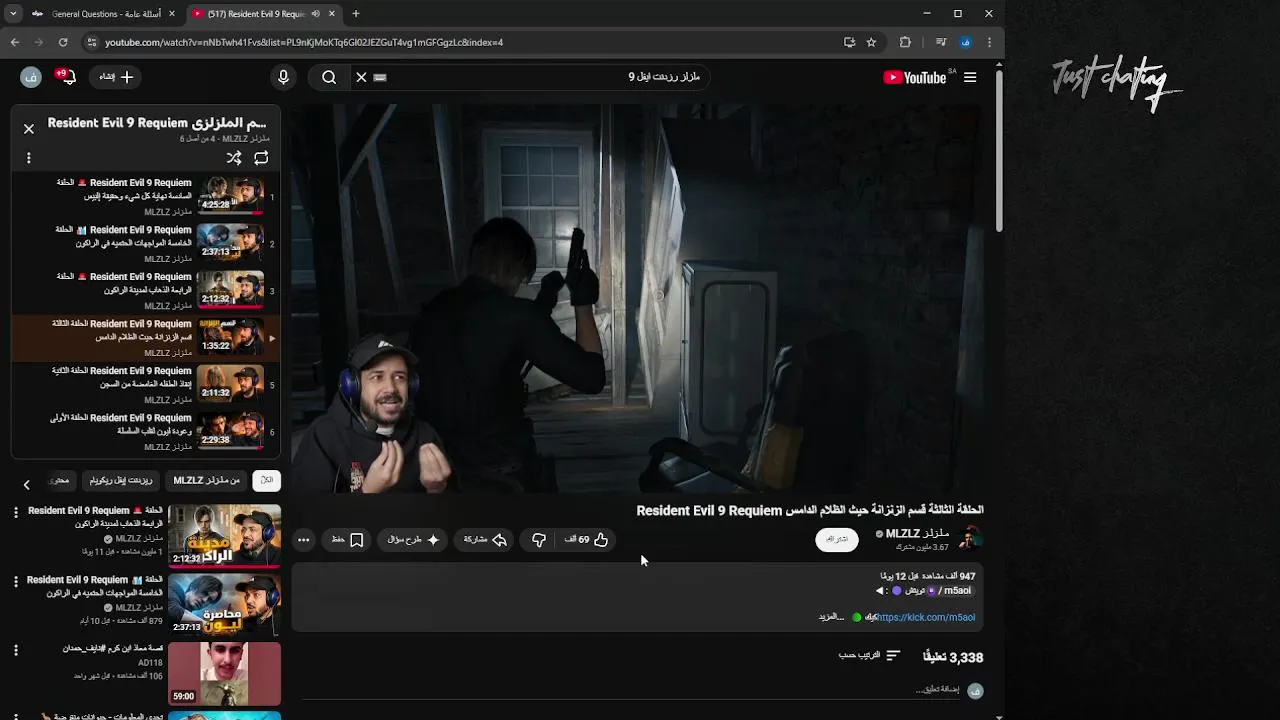Click the main video player

click(x=637, y=299)
